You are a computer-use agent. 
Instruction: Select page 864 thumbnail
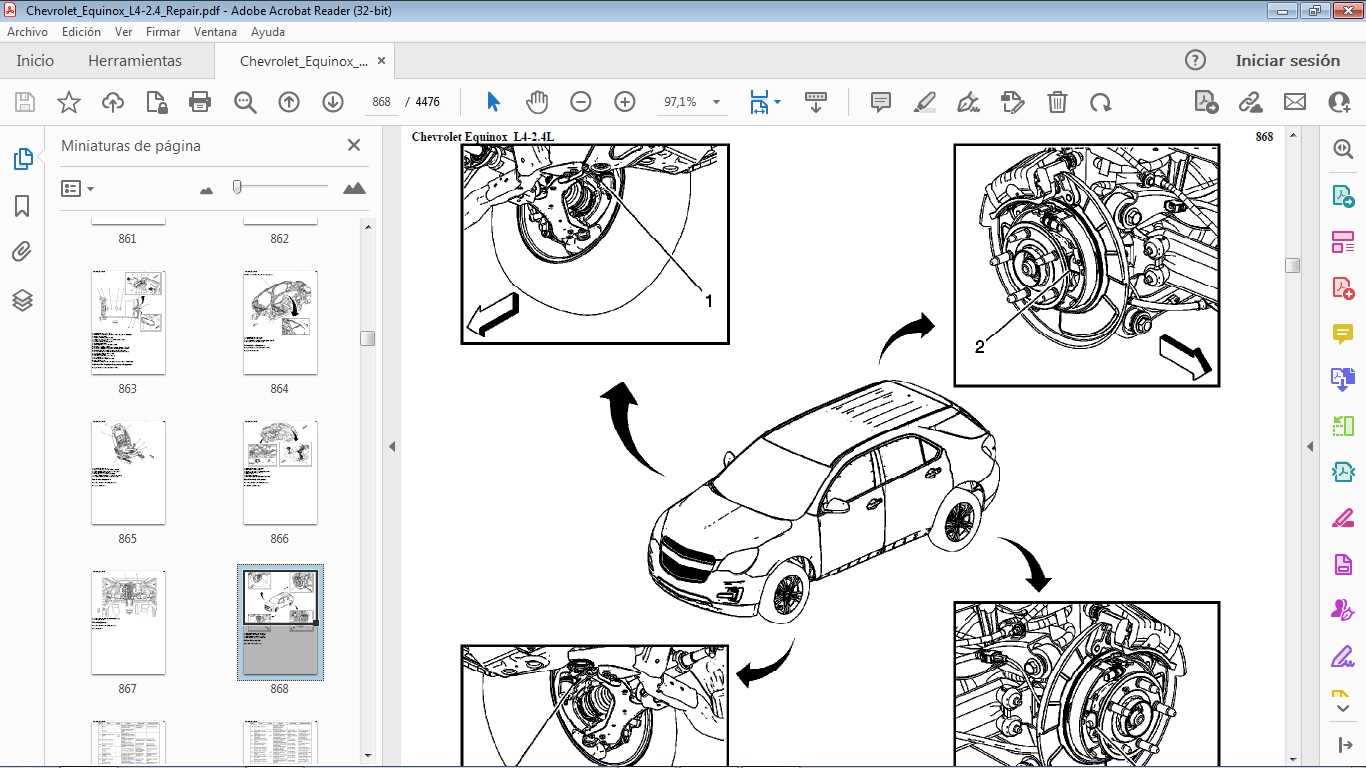tap(280, 322)
